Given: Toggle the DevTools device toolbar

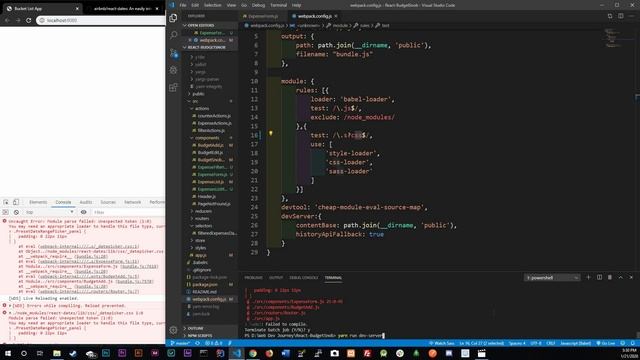Looking at the screenshot, I should click(16, 202).
